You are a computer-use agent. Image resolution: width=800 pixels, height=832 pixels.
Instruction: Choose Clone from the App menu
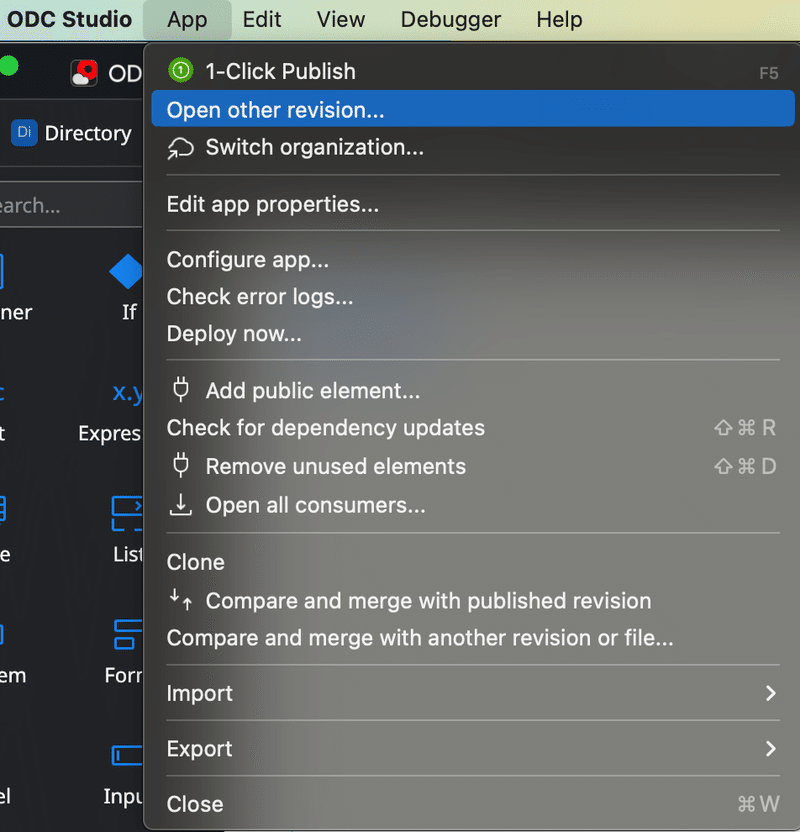coord(473,562)
